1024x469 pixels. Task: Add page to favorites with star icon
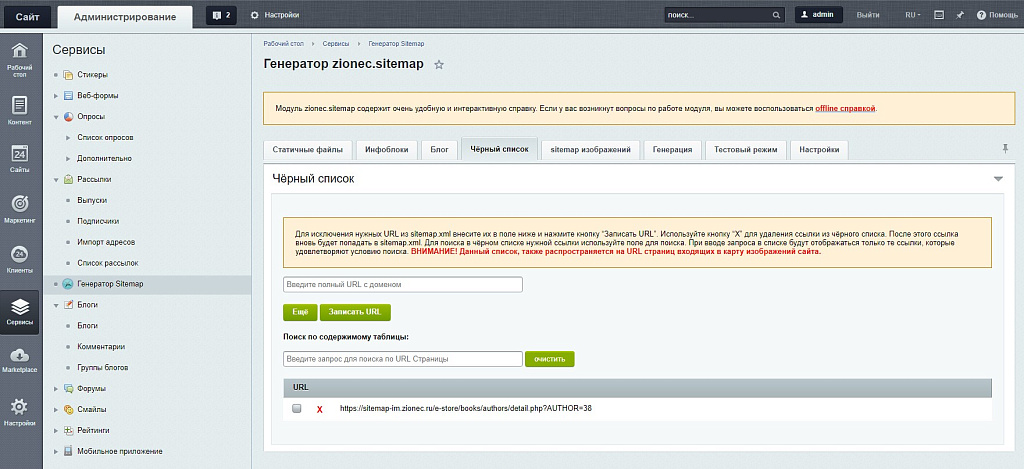click(x=439, y=65)
